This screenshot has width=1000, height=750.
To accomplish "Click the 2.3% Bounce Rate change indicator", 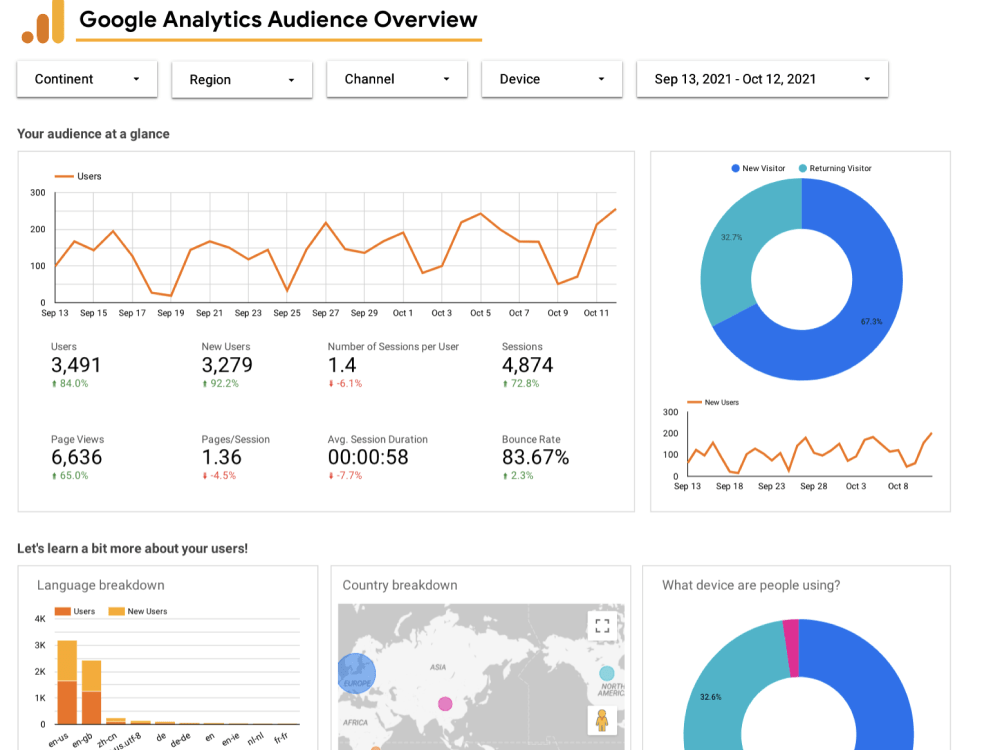I will pos(518,476).
